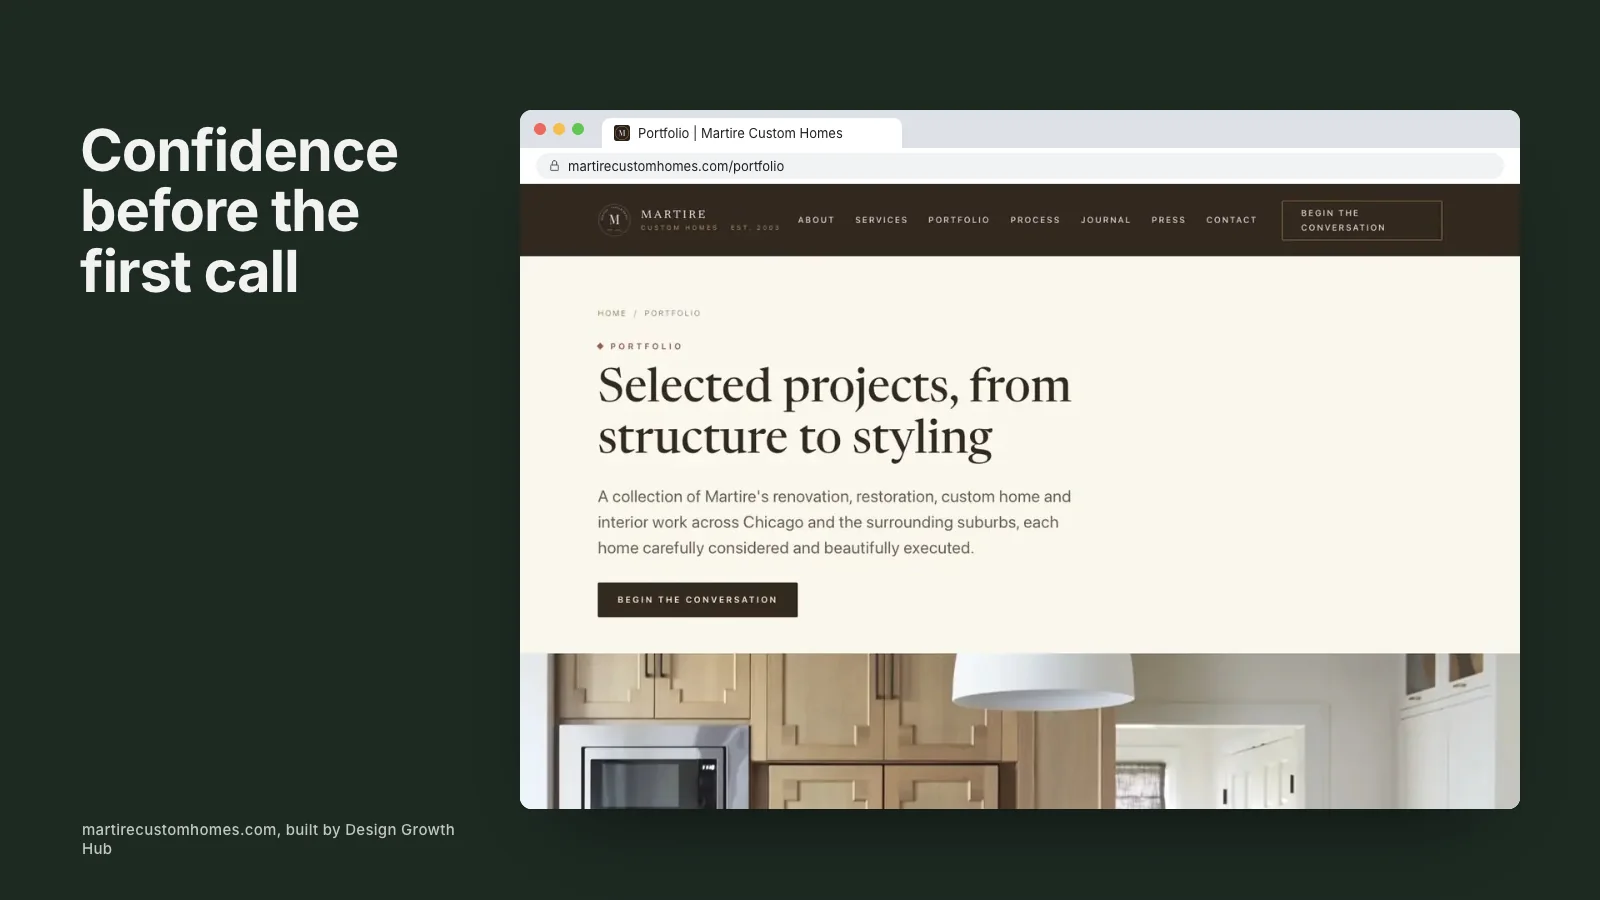Click the 'A collection of Martire's renovation' paragraph
This screenshot has width=1600, height=900.
pyautogui.click(x=834, y=522)
